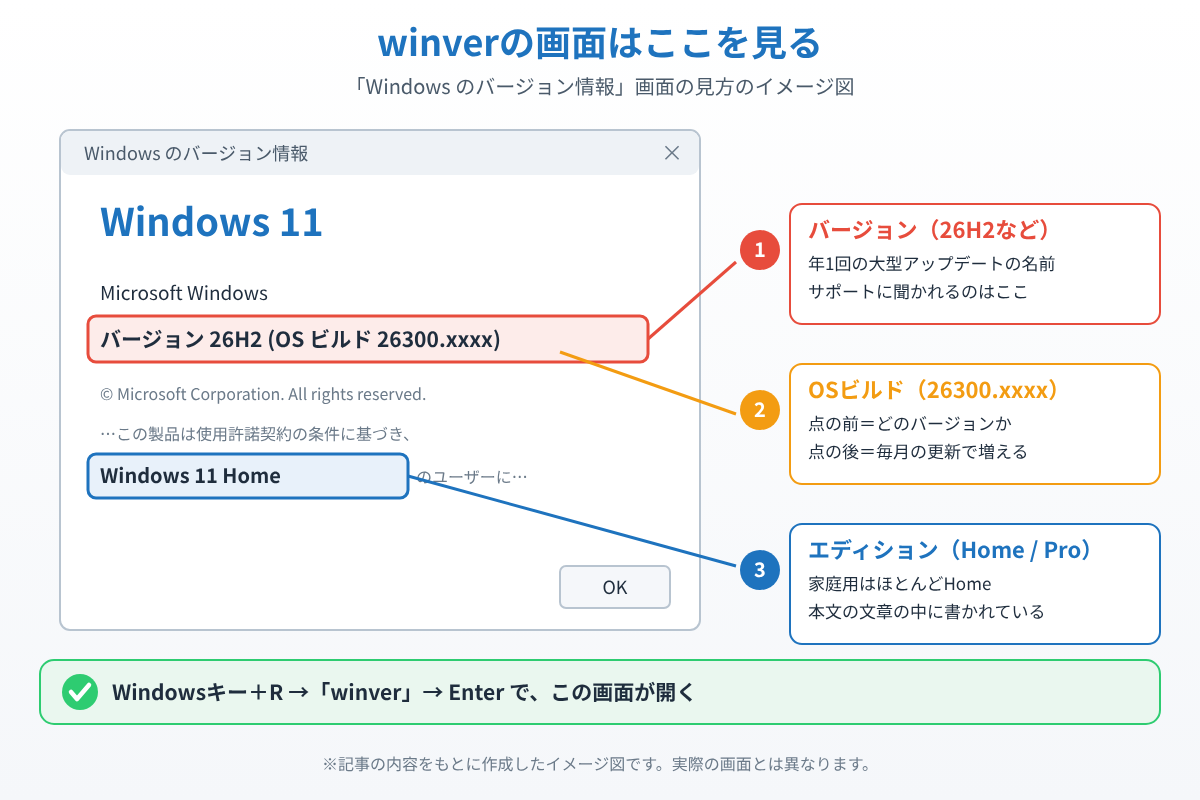Click the line '本文の文章の中に書かれている'
1200x800 pixels.
(x=926, y=612)
